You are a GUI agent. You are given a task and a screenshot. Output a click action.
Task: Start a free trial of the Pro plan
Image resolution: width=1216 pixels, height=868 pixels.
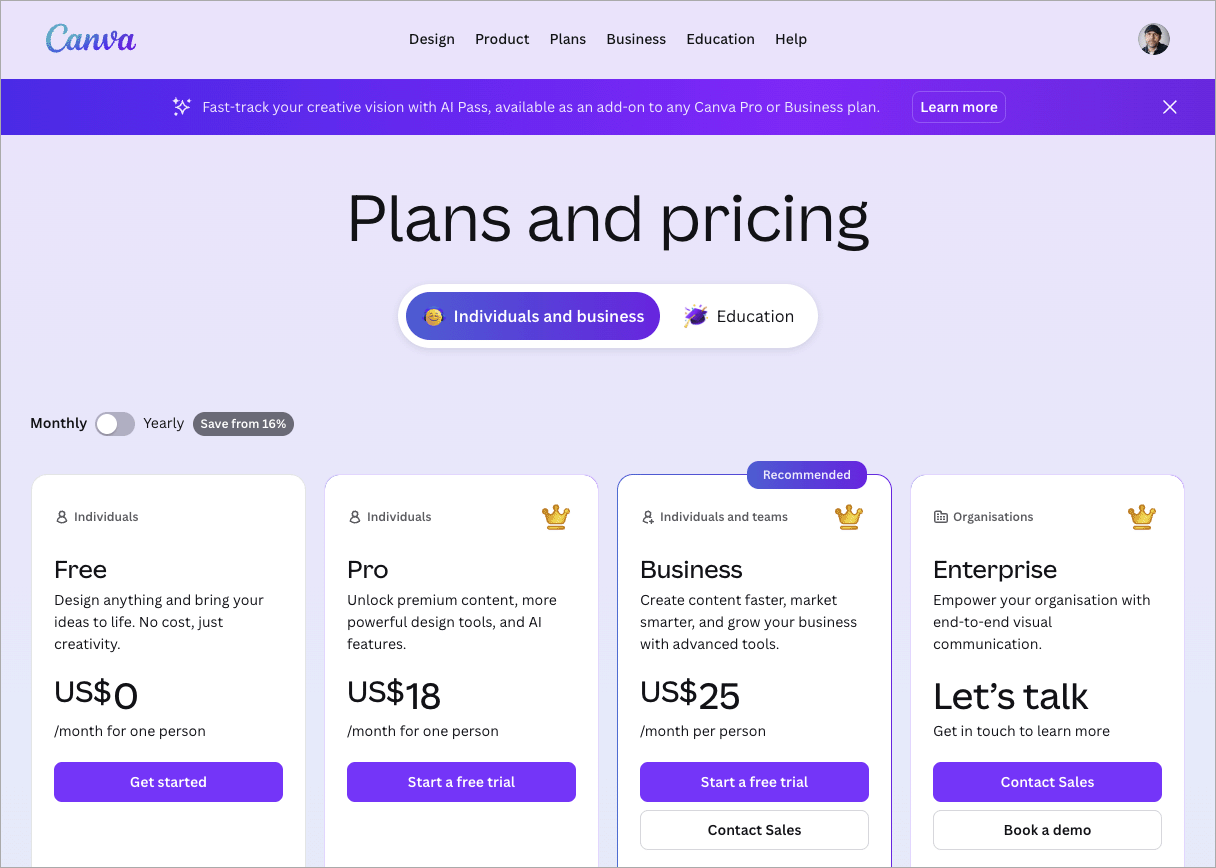(x=461, y=782)
